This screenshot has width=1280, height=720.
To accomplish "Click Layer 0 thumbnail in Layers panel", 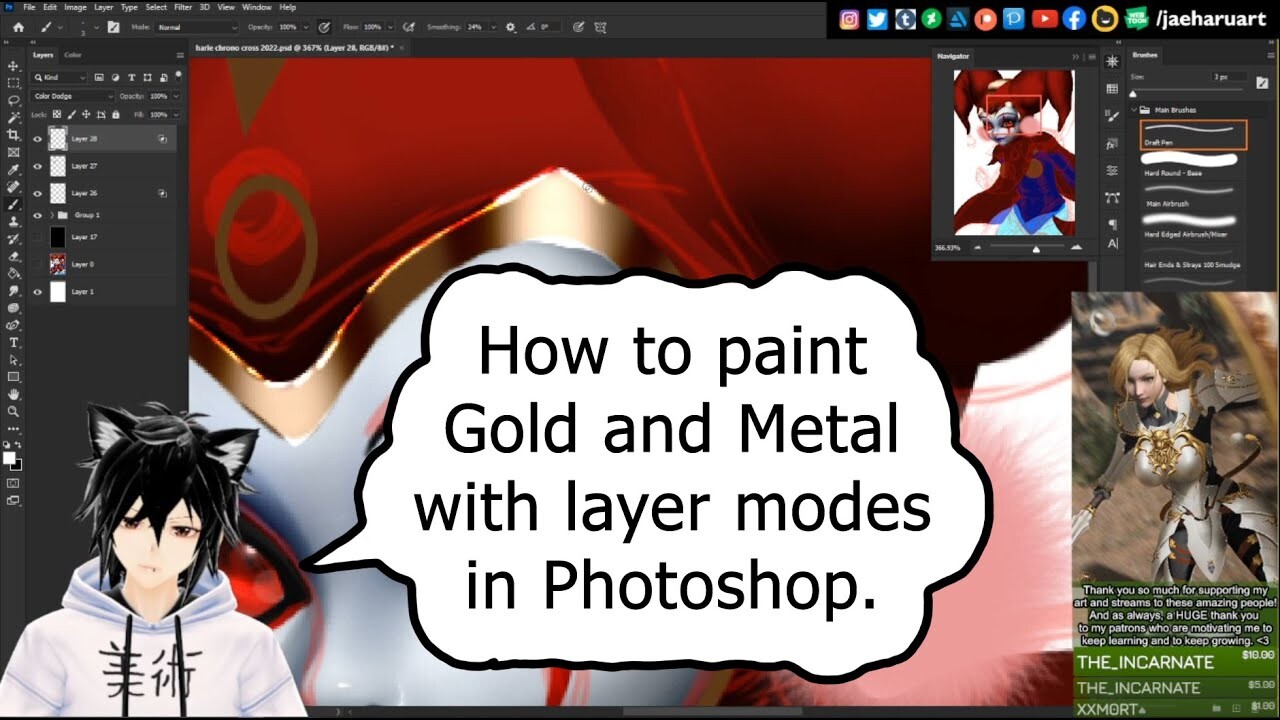I will pos(56,263).
